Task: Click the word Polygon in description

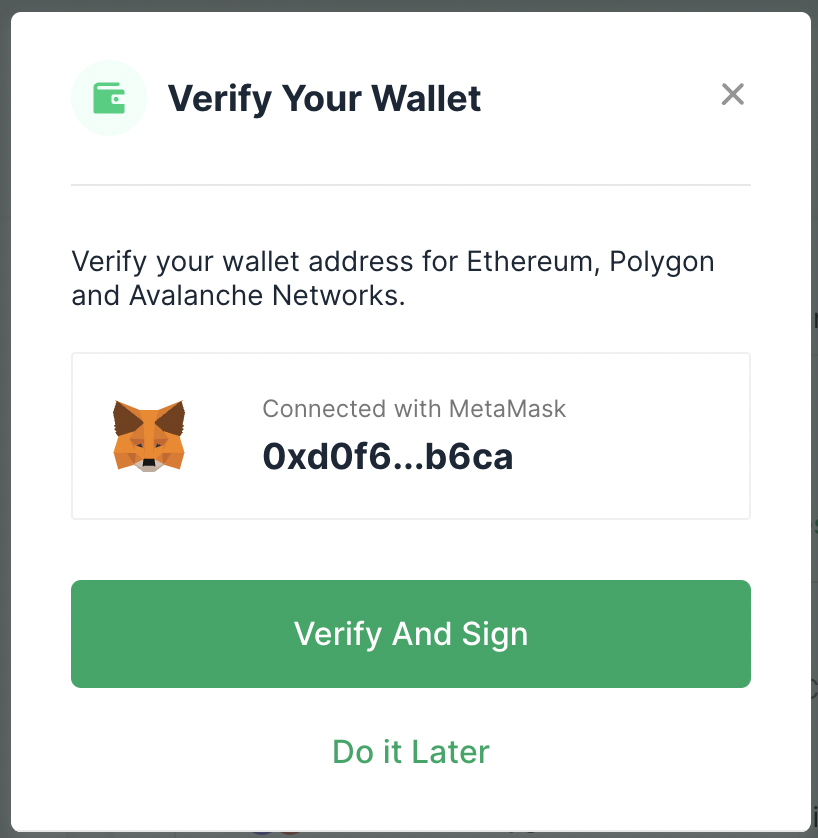Action: (661, 263)
